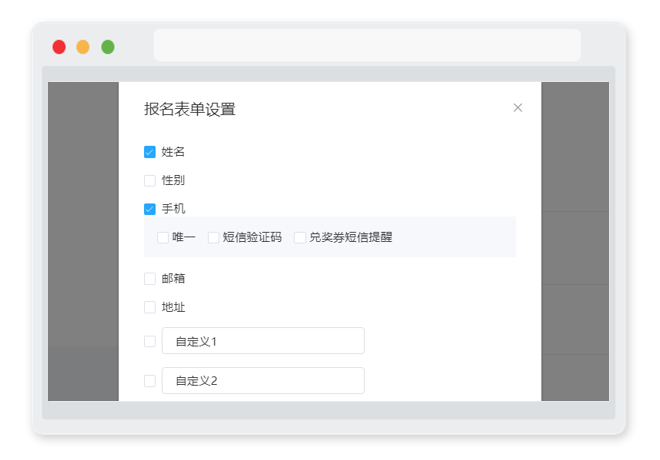Enable 短信验证码 checkbox

pos(213,237)
